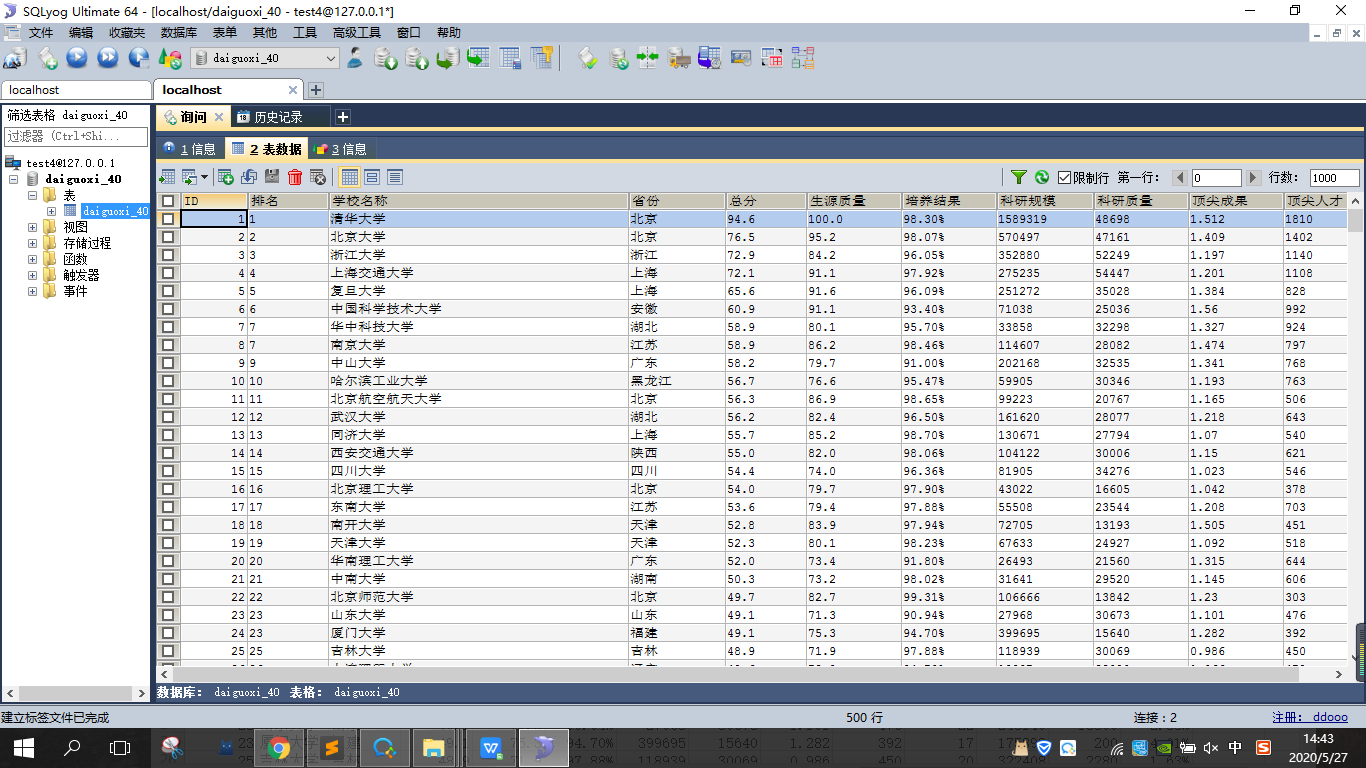Check the row checkbox for 复旦大学
1366x768 pixels.
(x=168, y=291)
